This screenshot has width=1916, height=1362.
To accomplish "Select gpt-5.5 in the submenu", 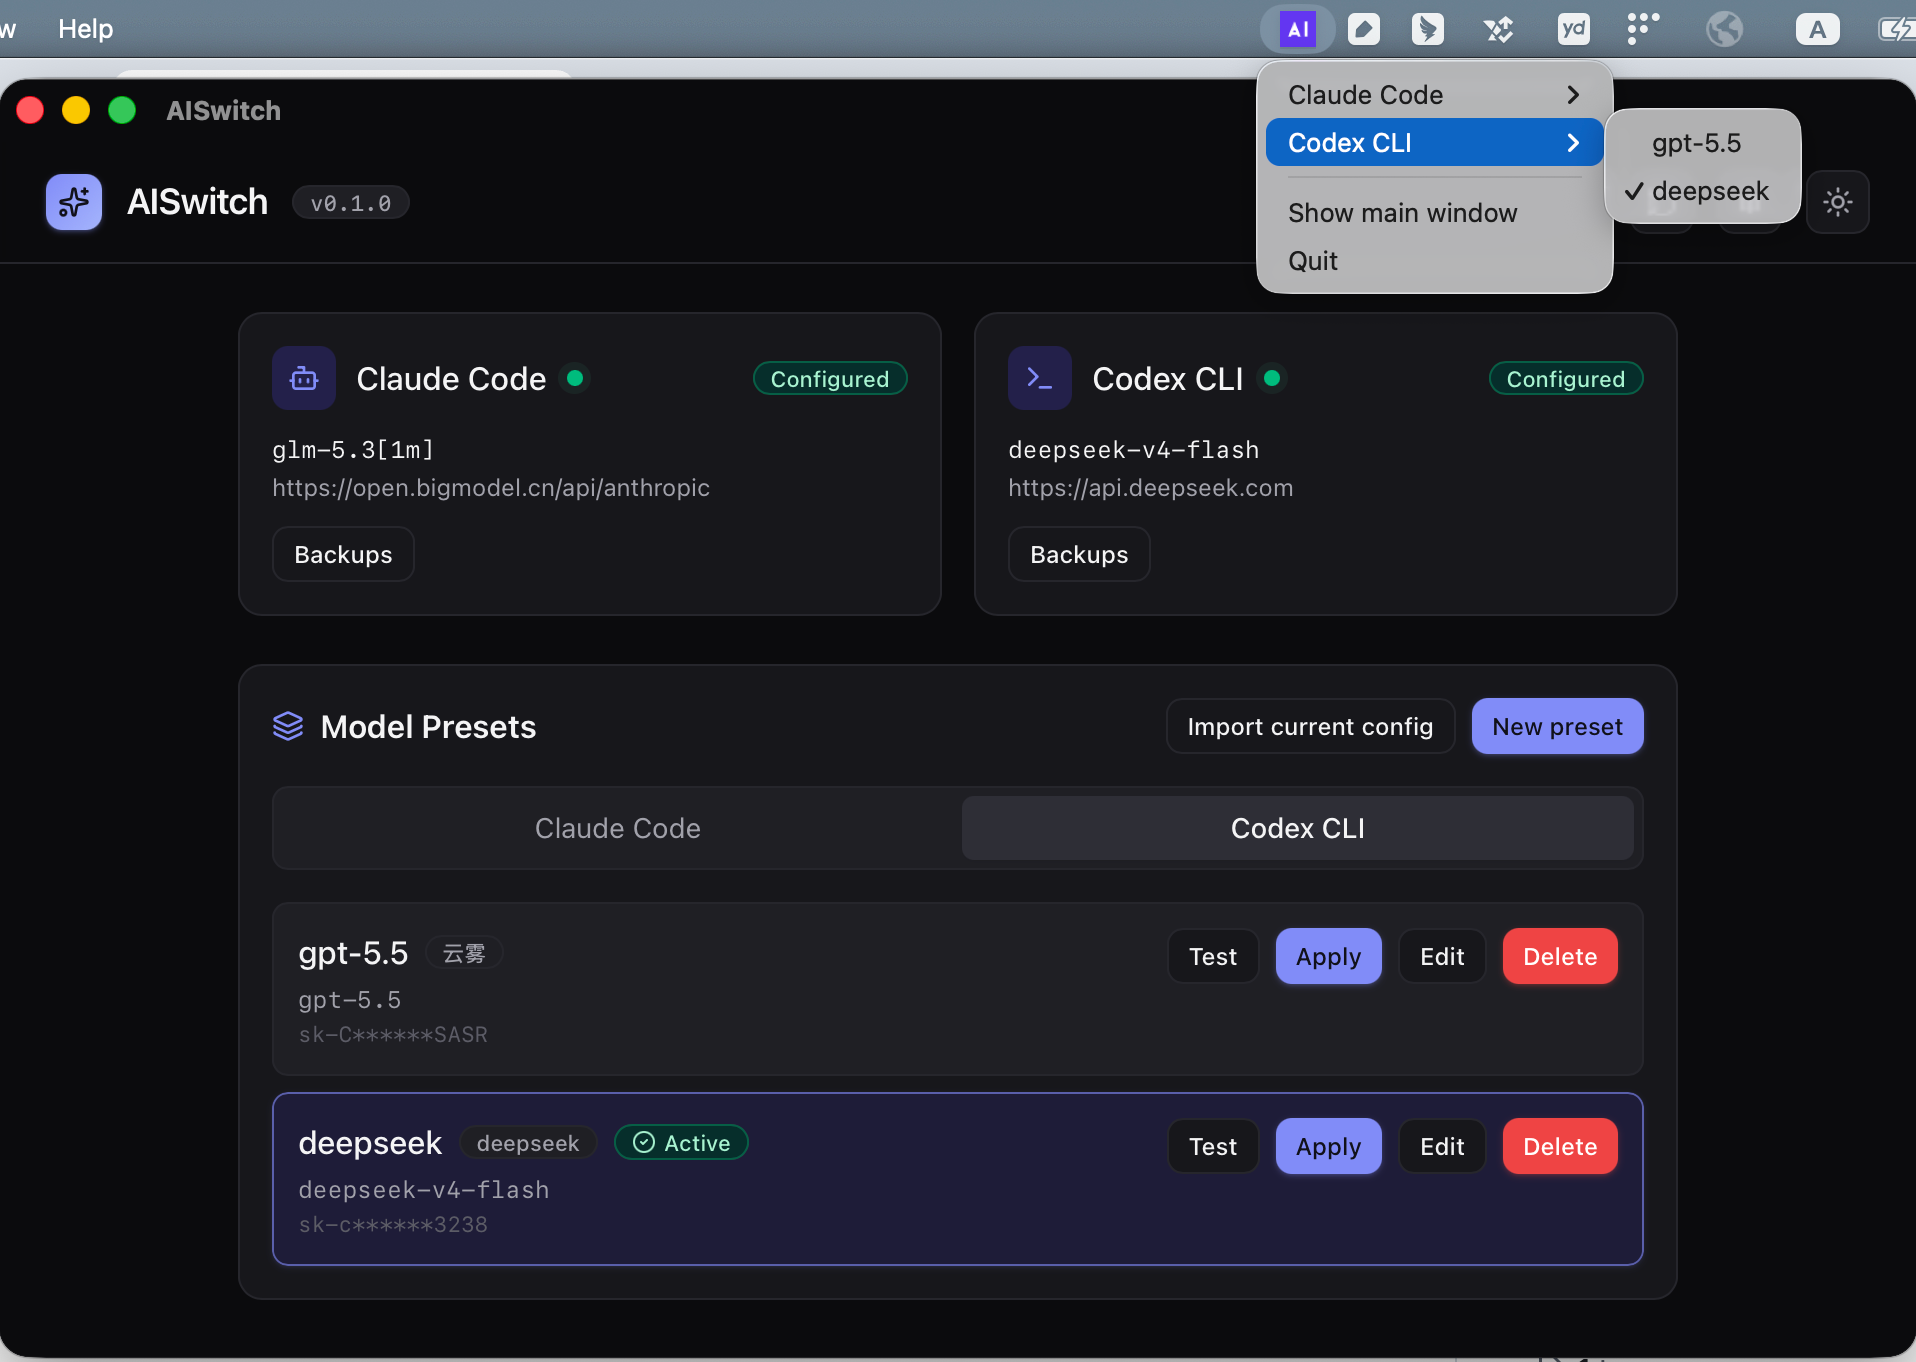I will point(1702,143).
